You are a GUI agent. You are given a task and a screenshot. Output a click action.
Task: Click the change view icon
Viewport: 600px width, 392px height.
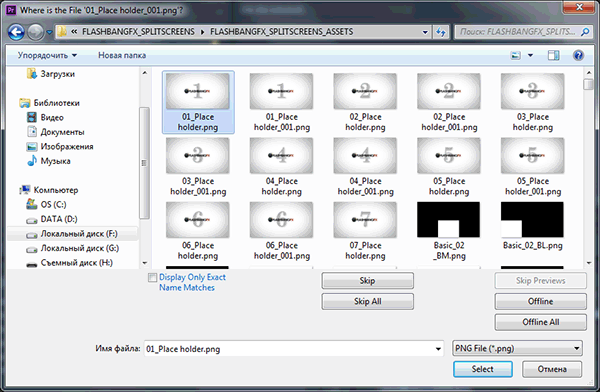pyautogui.click(x=515, y=56)
